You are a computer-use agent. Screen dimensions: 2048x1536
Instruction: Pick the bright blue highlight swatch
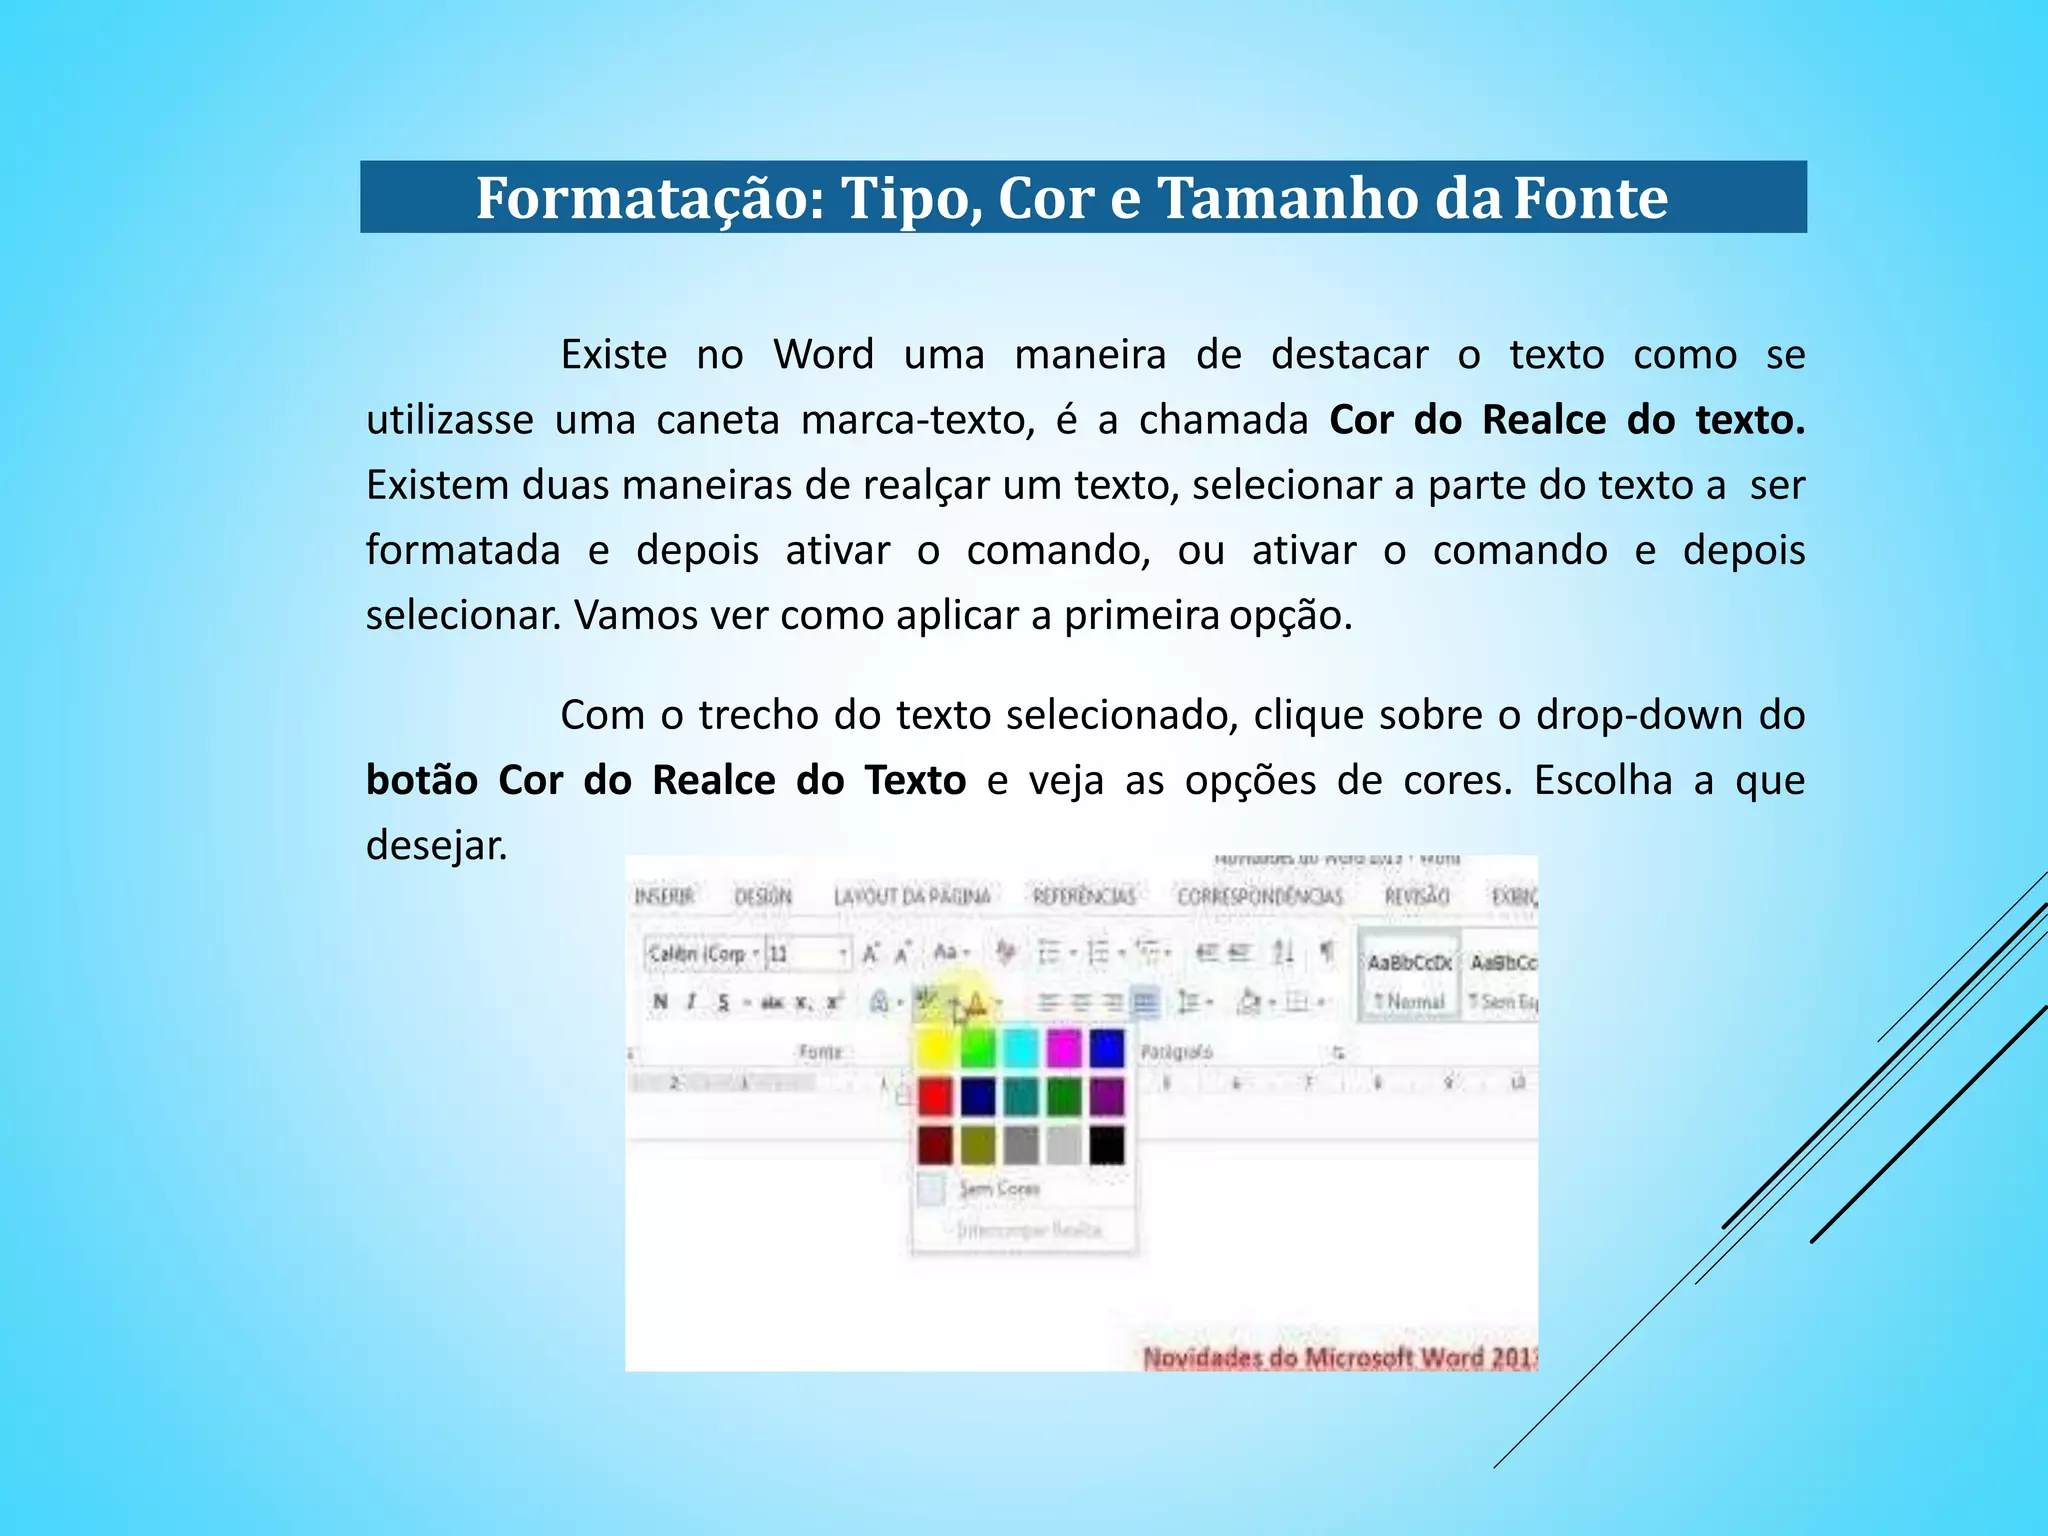coord(1107,1048)
